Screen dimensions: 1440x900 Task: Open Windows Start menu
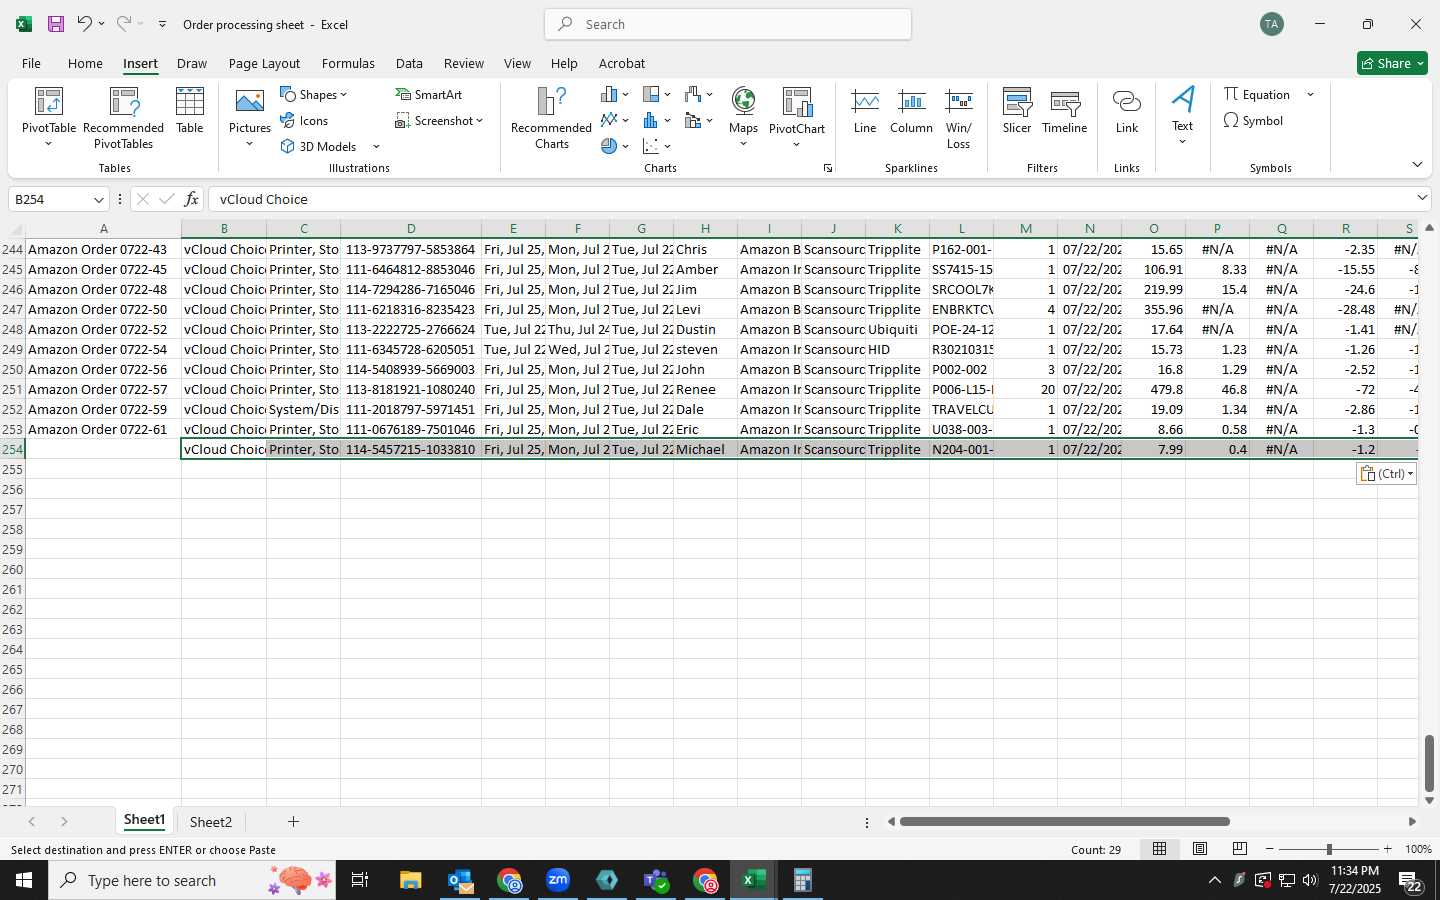click(24, 880)
